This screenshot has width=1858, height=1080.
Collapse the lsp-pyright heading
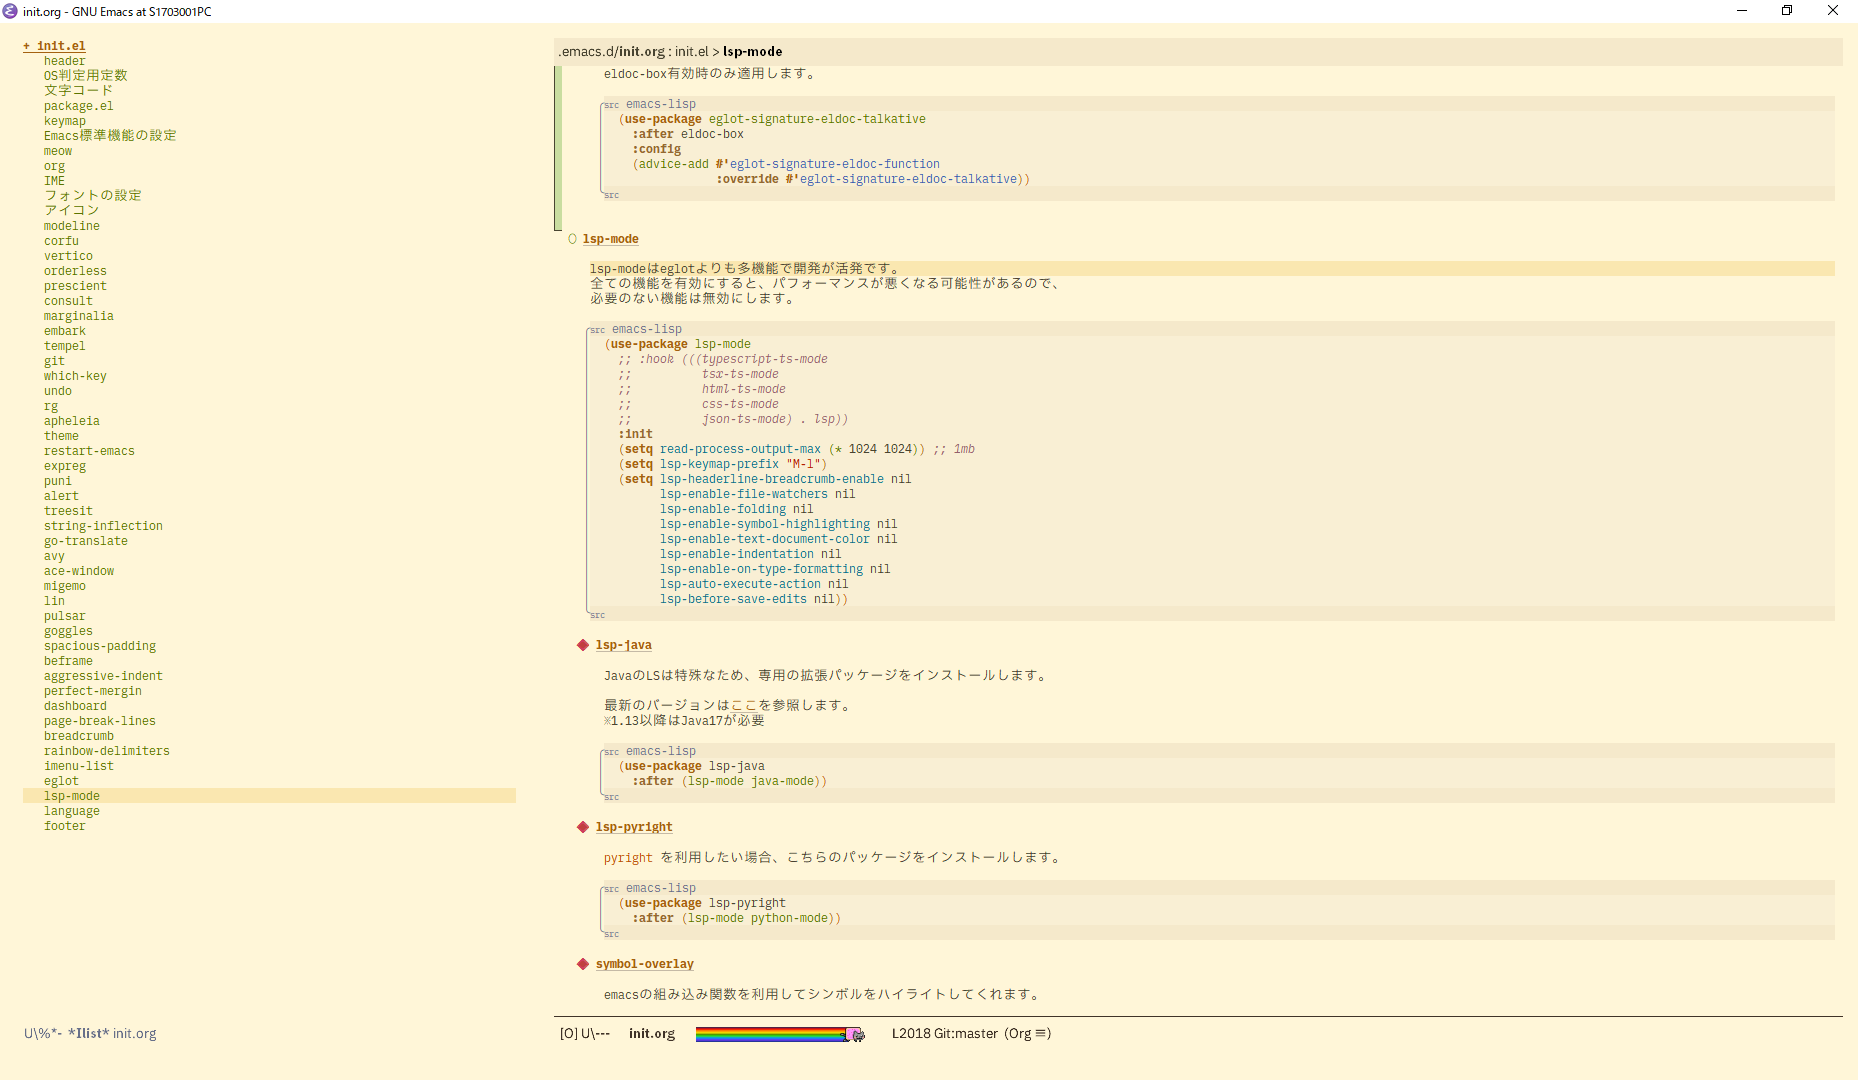point(583,827)
